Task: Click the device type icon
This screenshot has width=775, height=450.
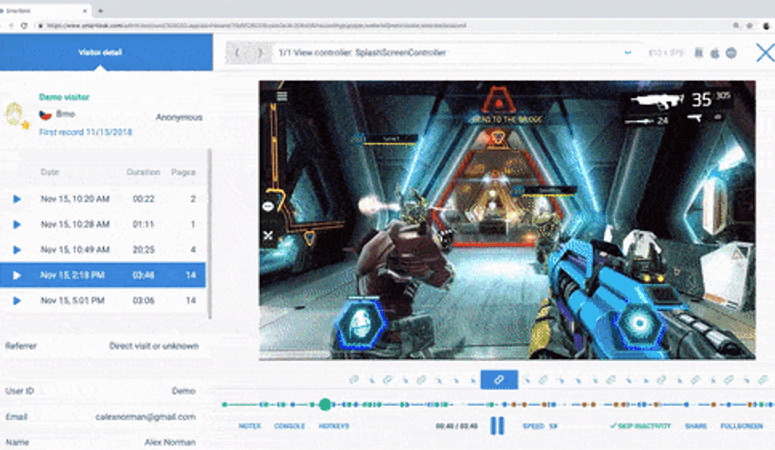Action: click(x=699, y=52)
